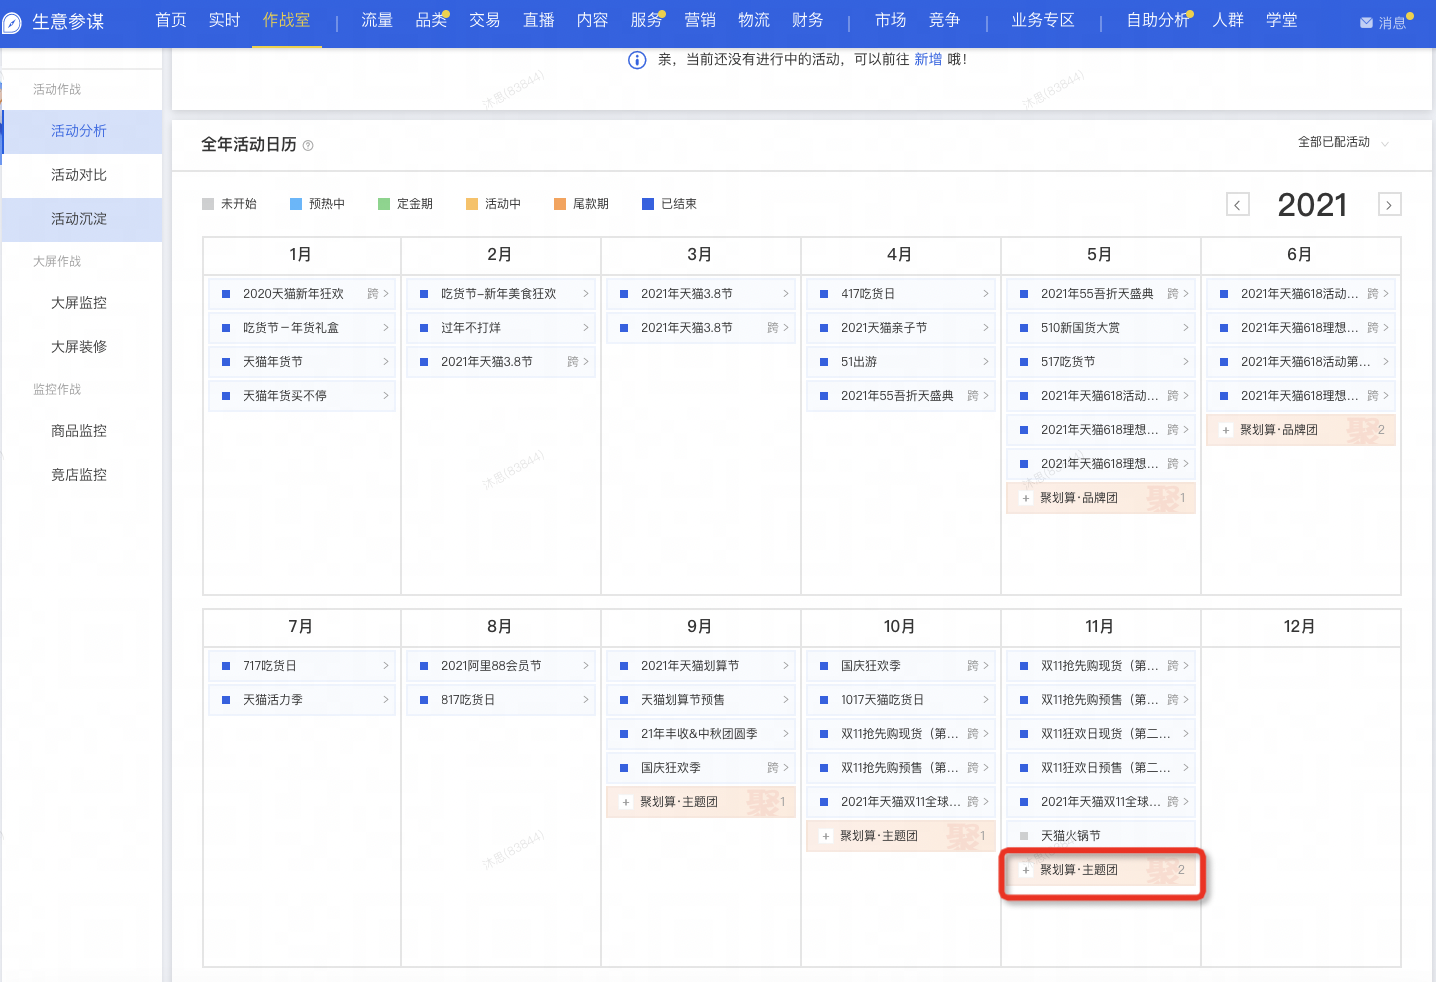Select 活动分析 in sidebar
The height and width of the screenshot is (982, 1436).
coord(82,131)
